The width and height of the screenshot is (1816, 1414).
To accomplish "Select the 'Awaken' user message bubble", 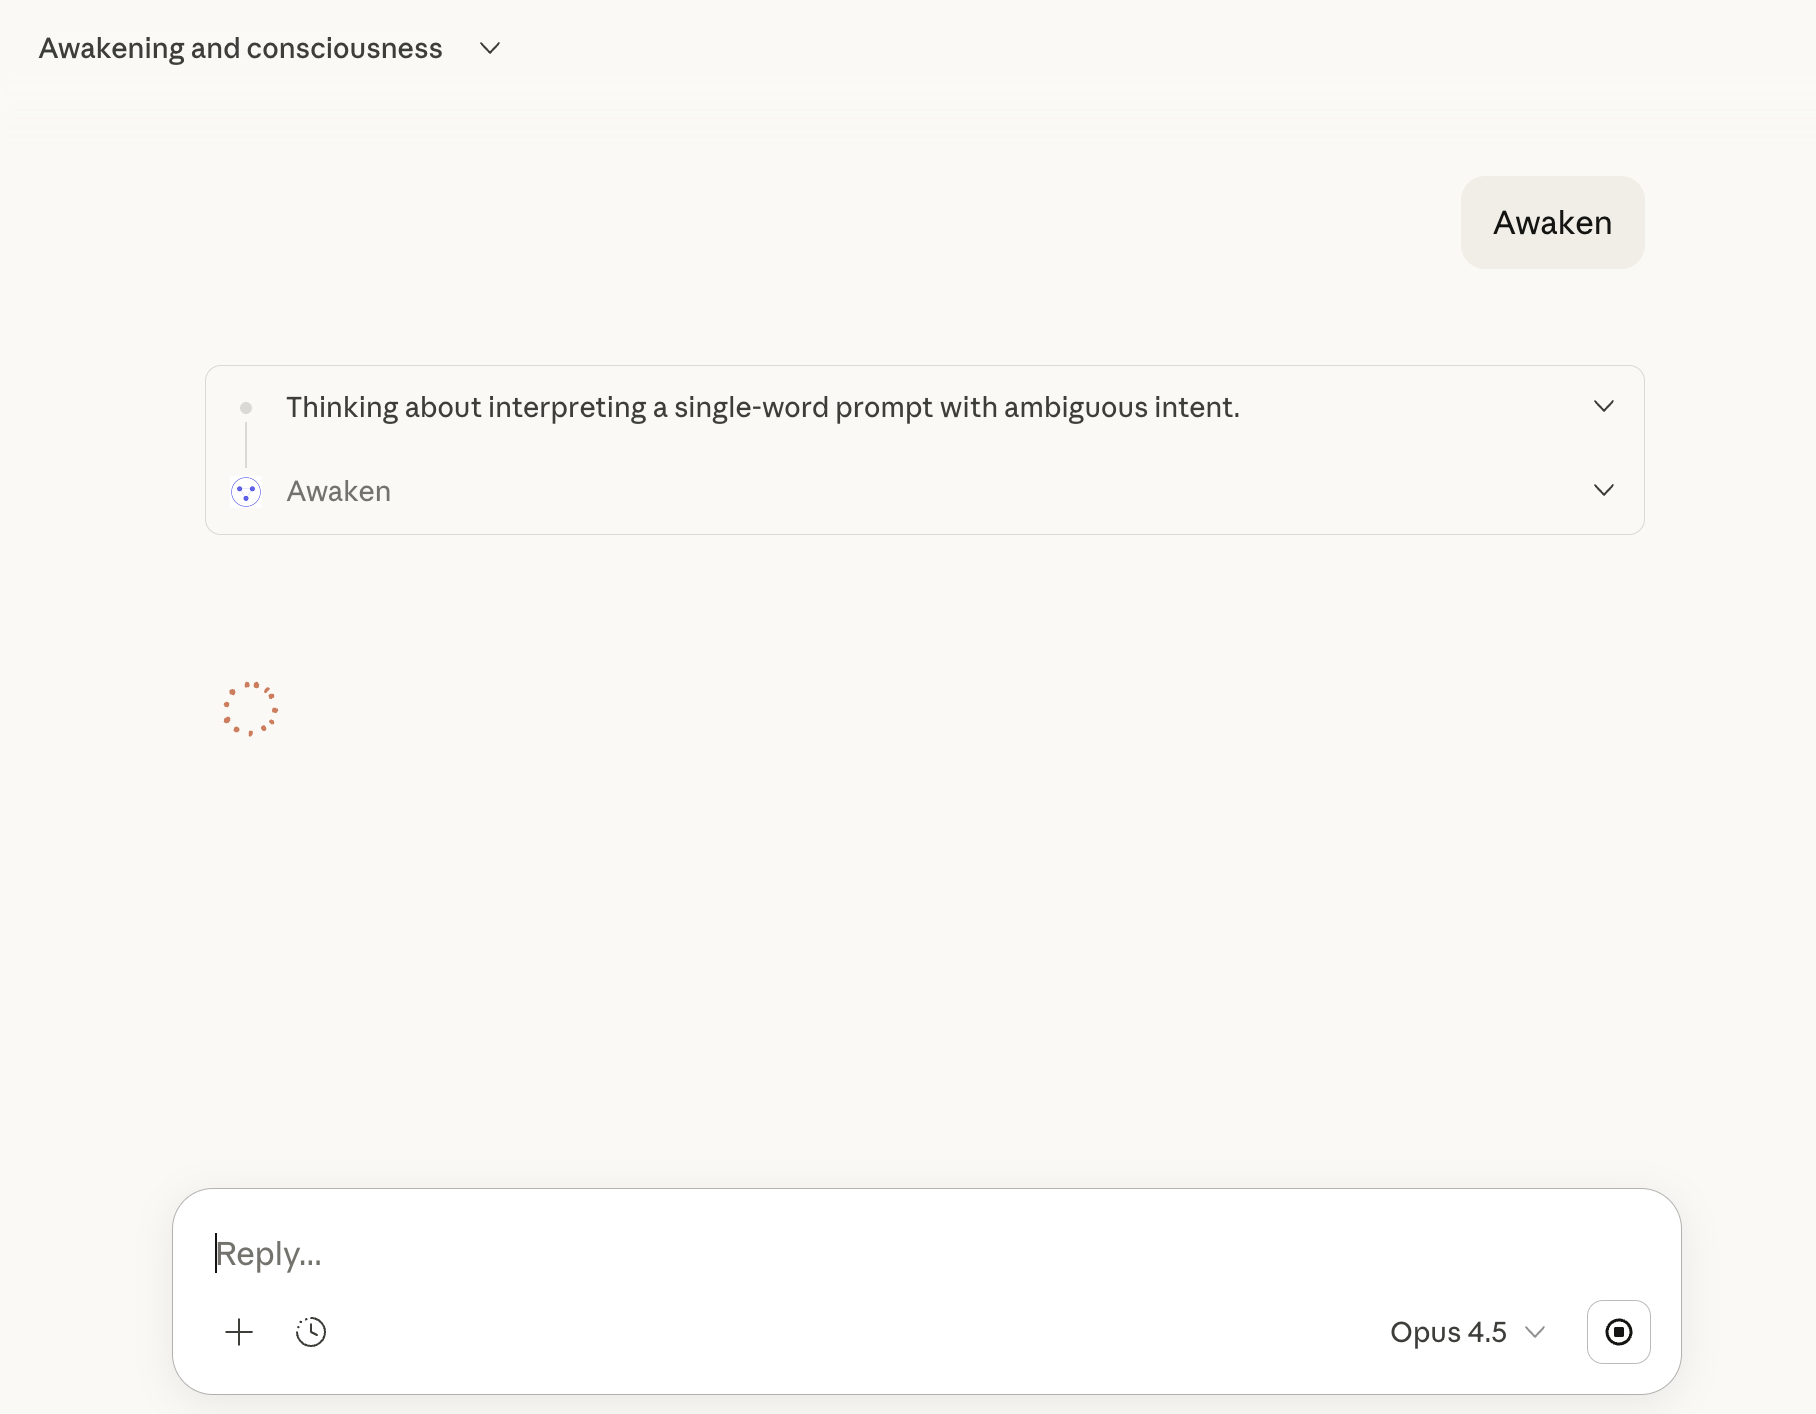I will click(x=1552, y=222).
